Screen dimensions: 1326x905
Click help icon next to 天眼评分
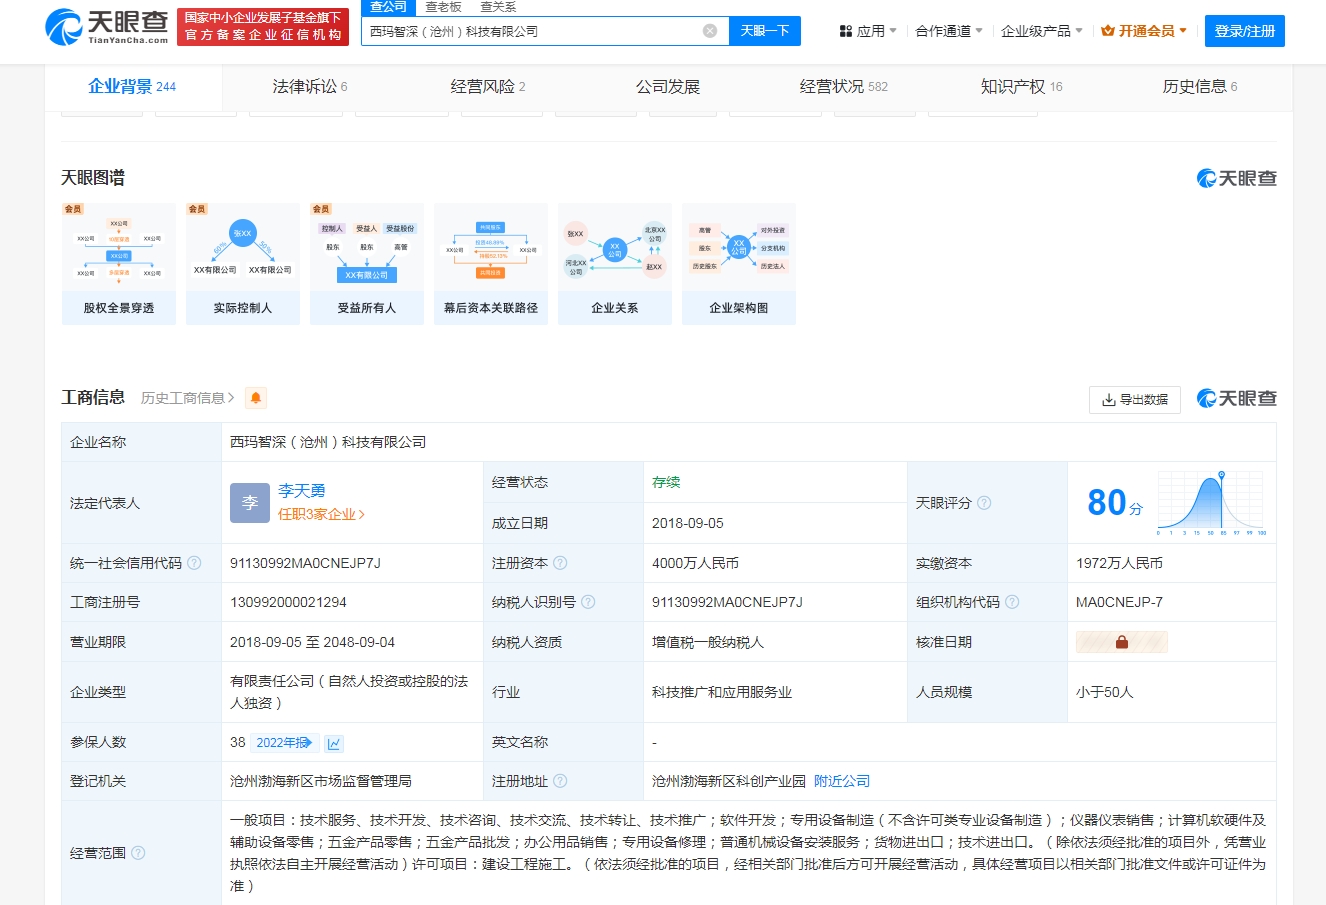pos(984,503)
